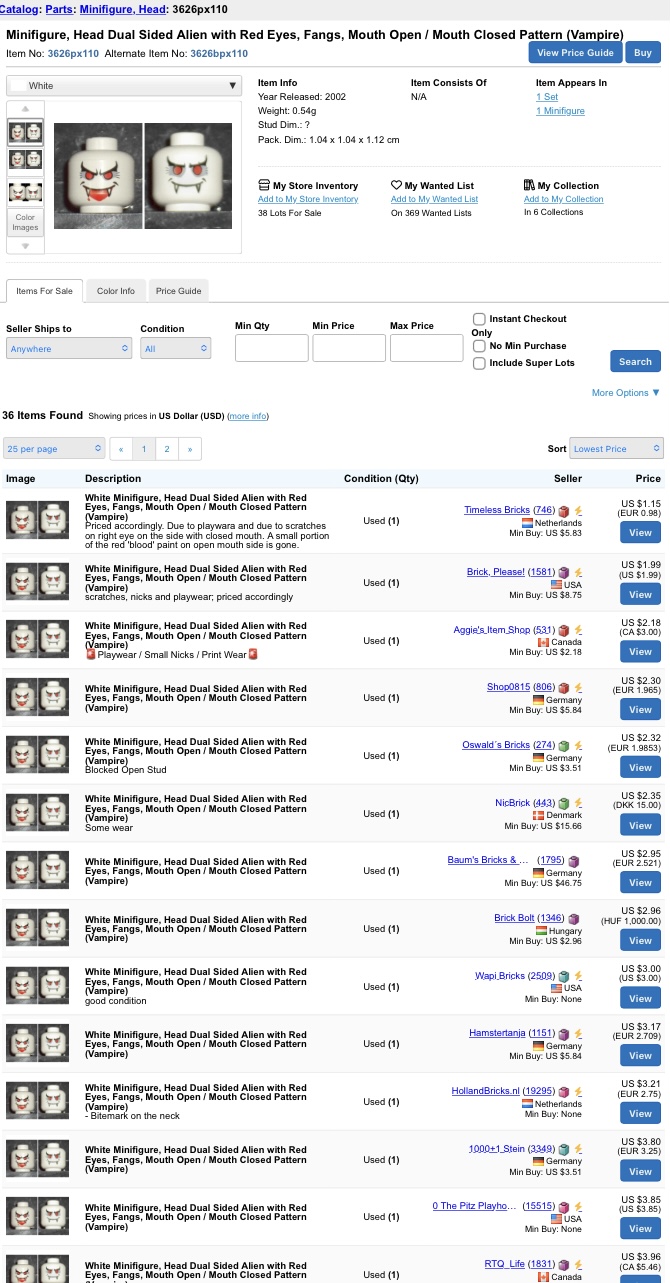Viewport: 670px width, 1283px height.
Task: Click the Max Price input field
Action: click(x=427, y=348)
